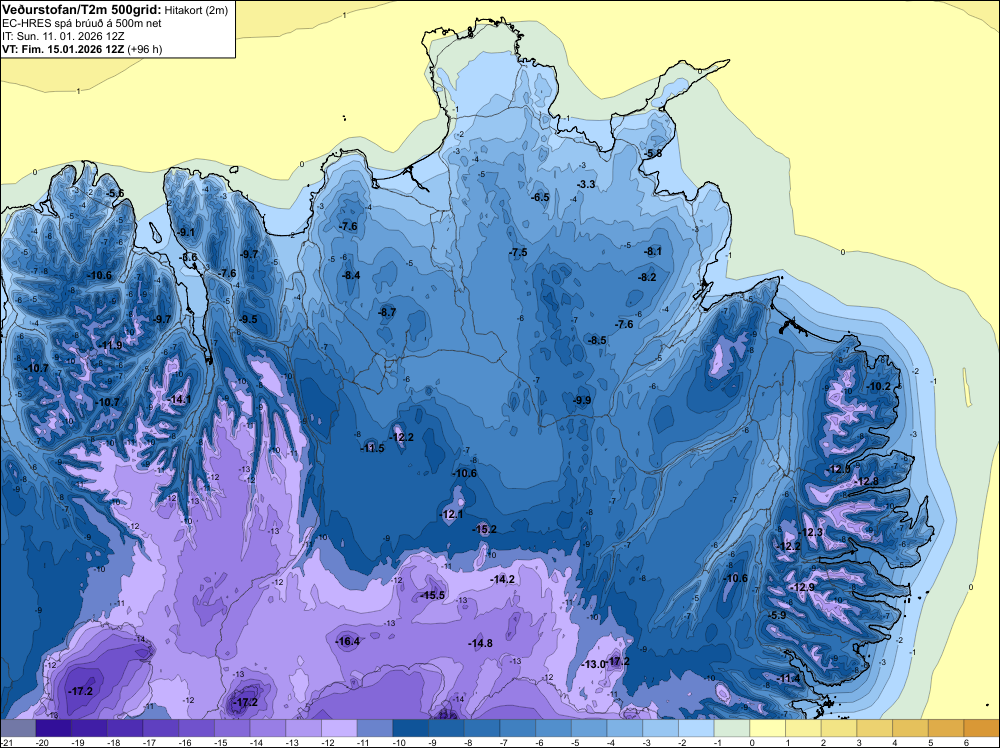Select the pale green legend swatch at -1

pos(732,728)
